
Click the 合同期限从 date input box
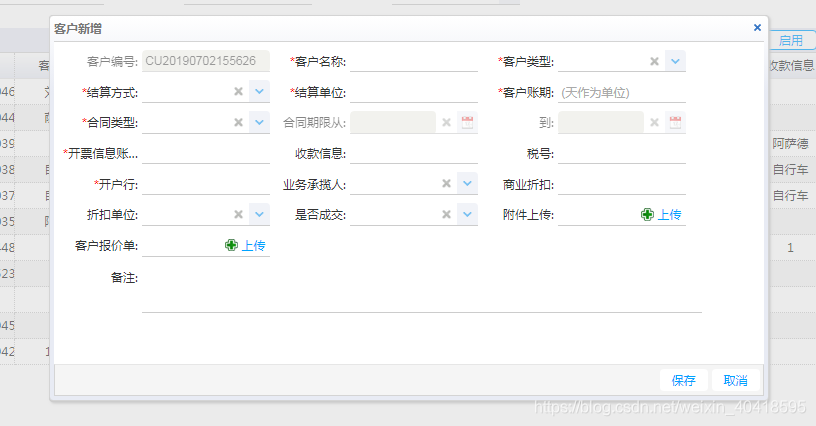tap(393, 122)
